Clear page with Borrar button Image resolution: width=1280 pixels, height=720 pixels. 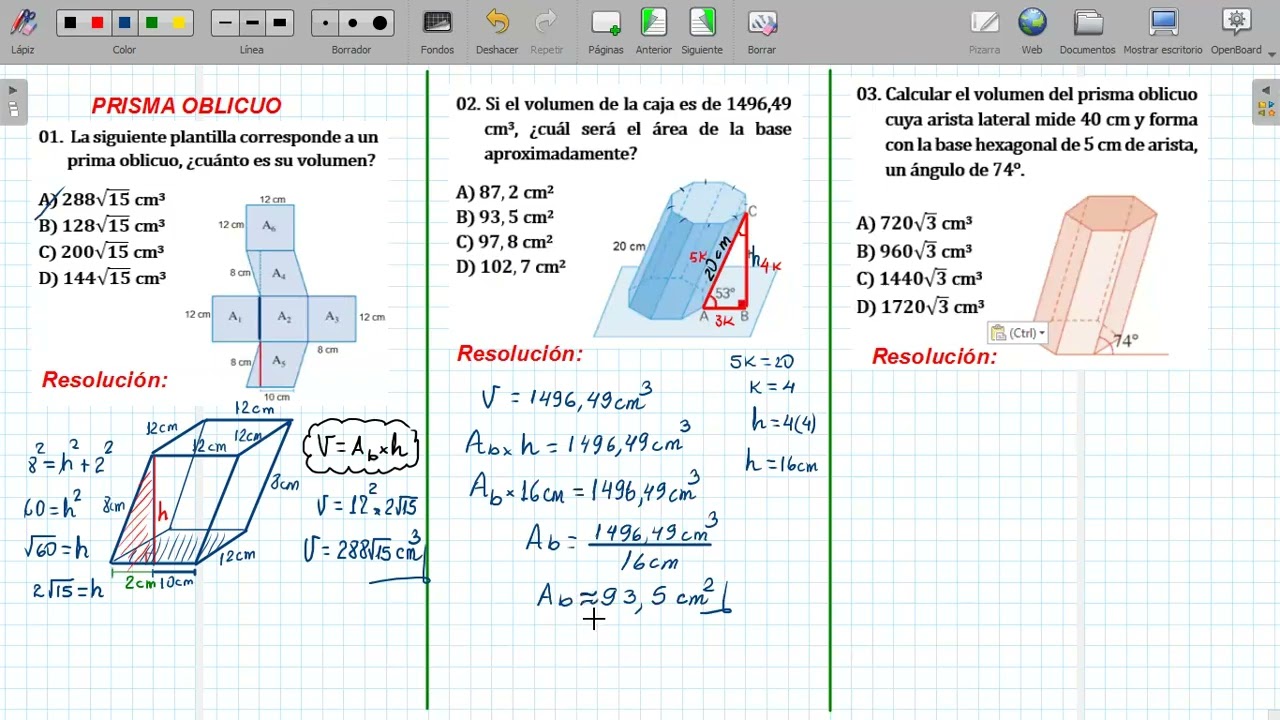(x=761, y=31)
